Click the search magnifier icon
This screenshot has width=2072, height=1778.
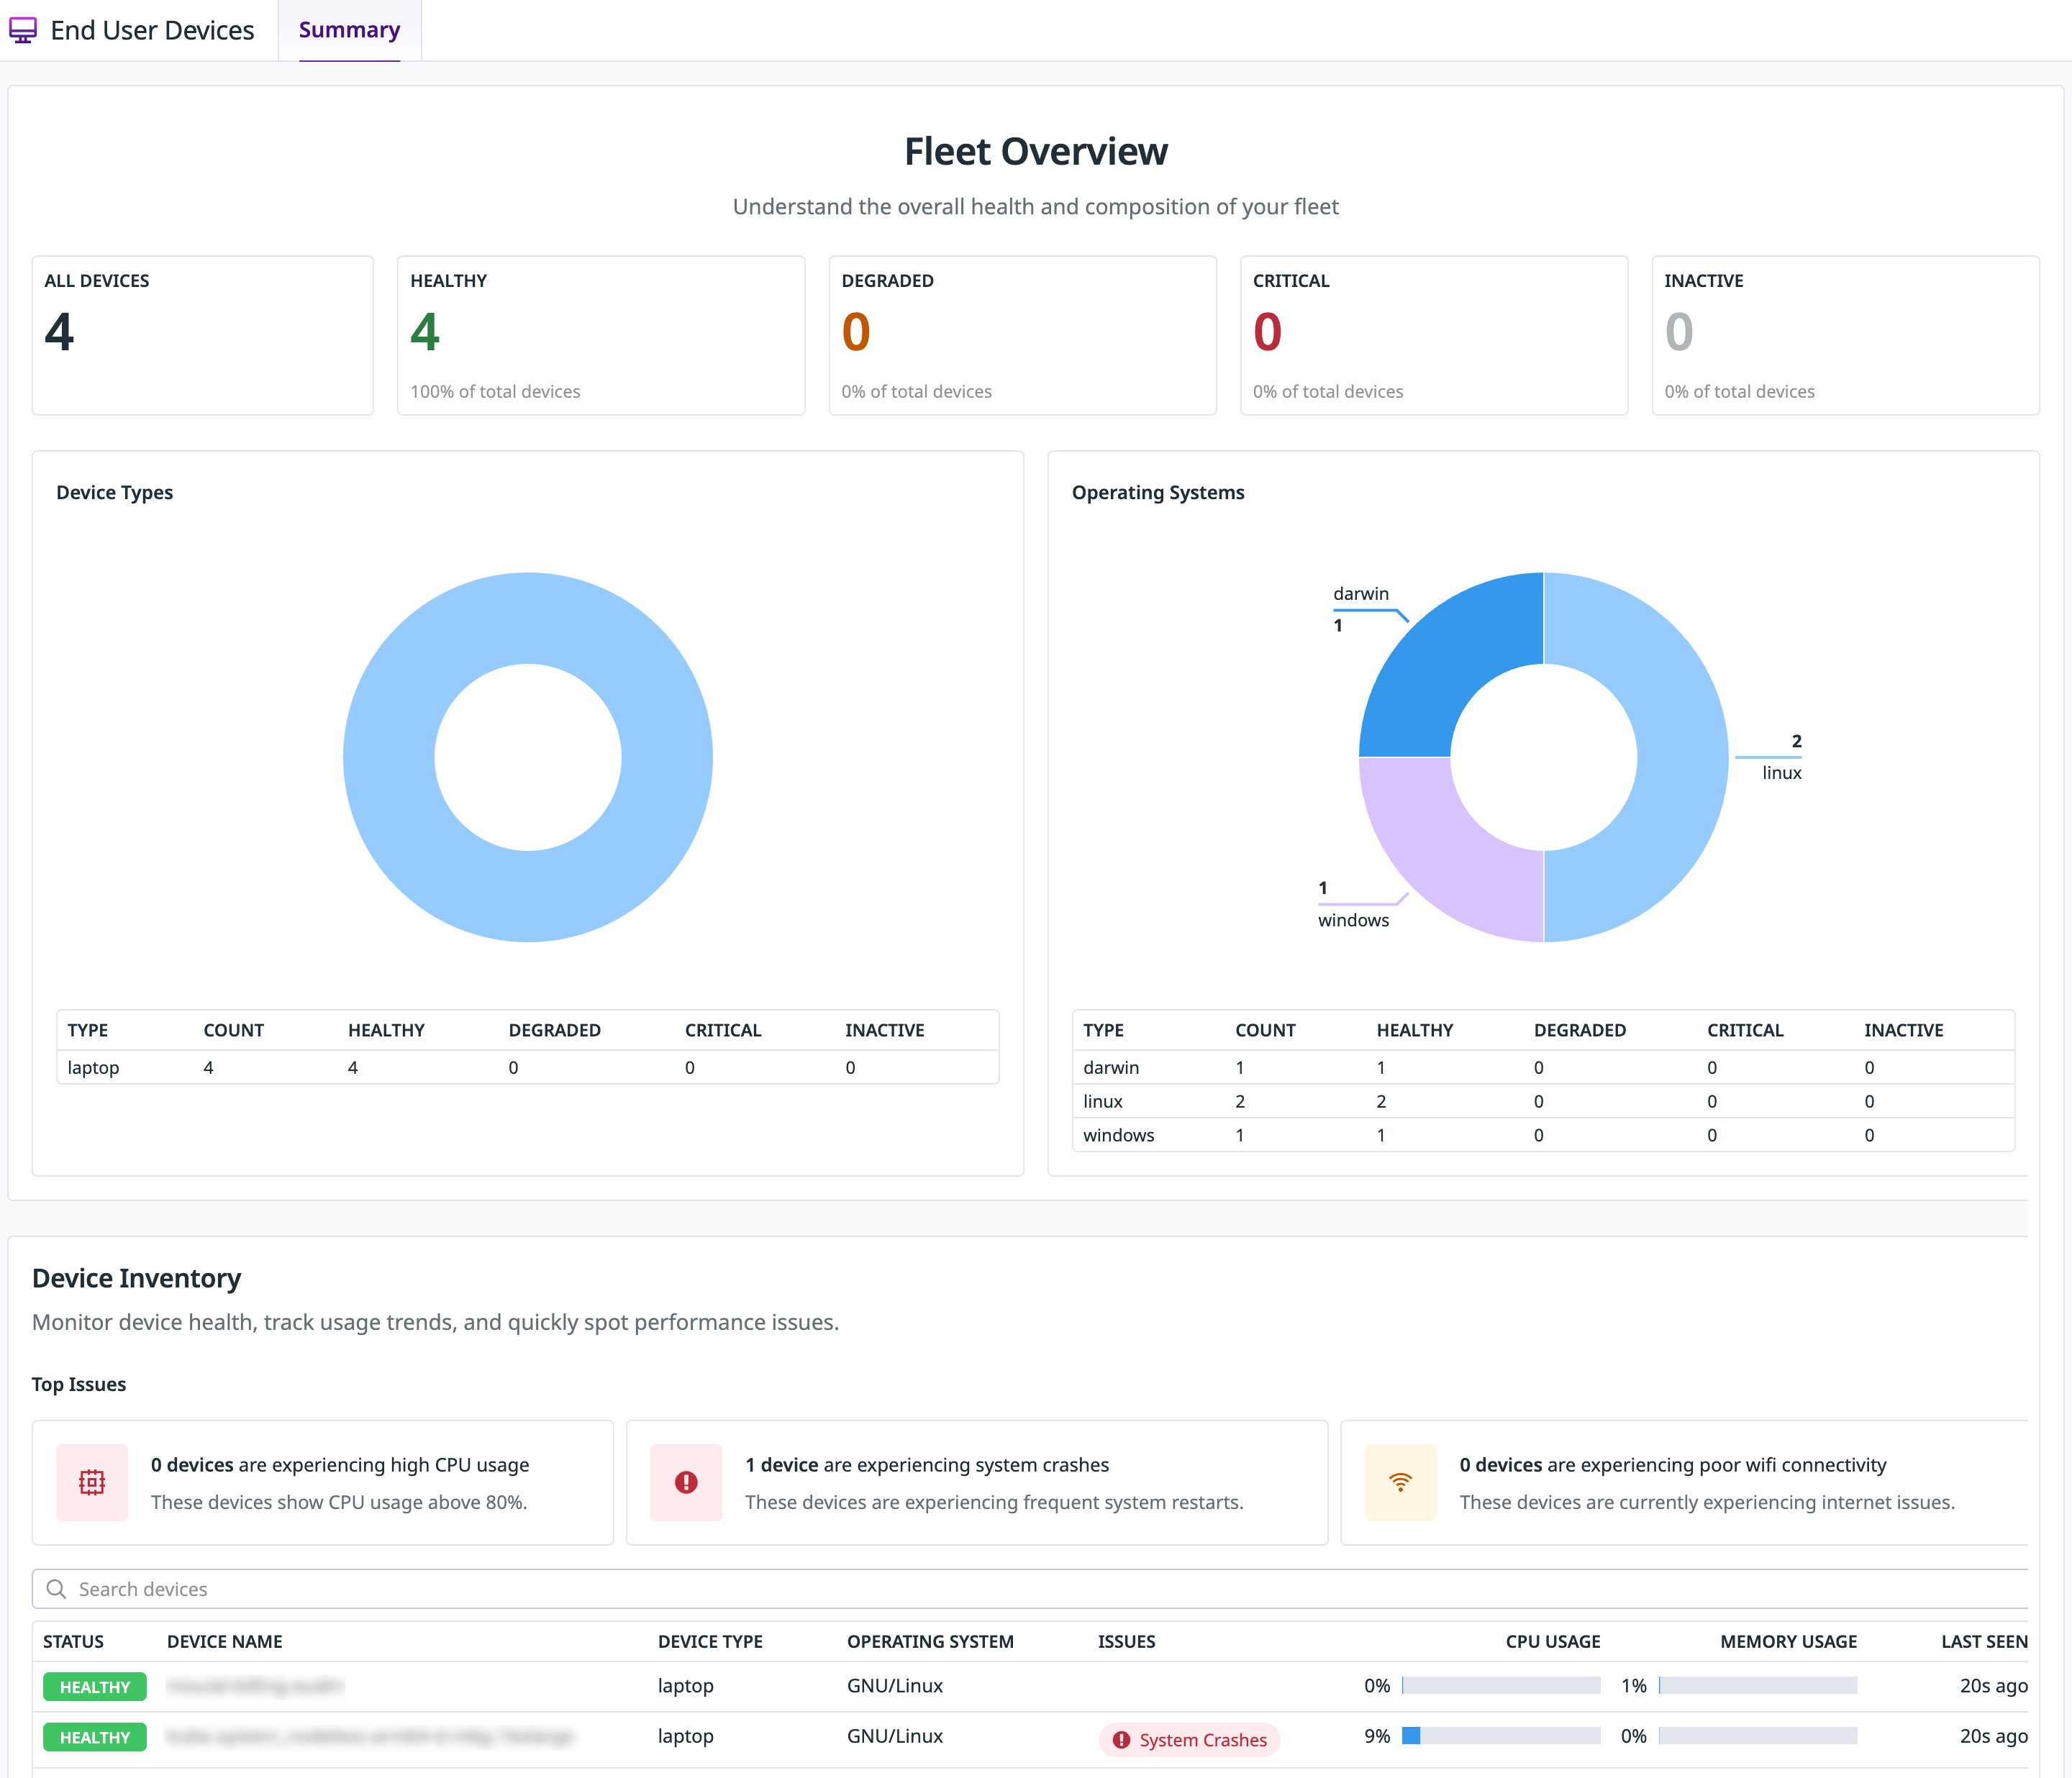point(57,1589)
